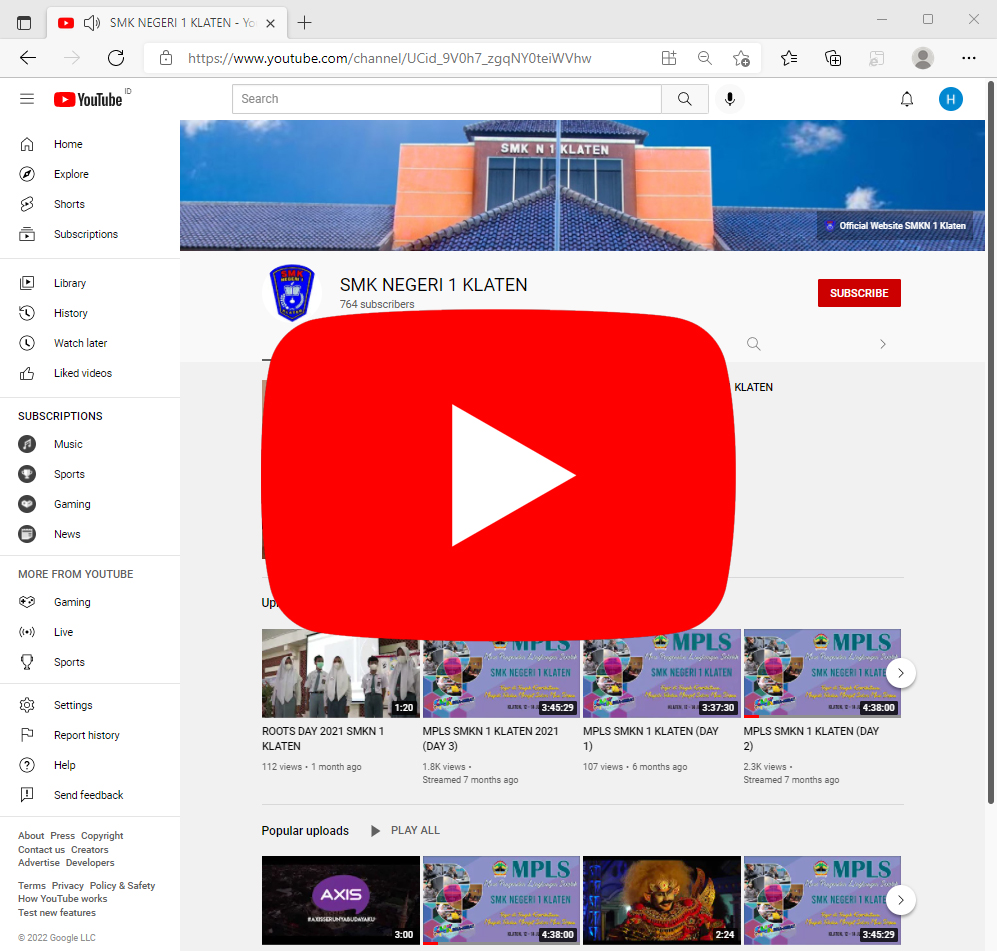Open the account avatar 'H' menu
This screenshot has height=951, width=997.
pos(951,99)
